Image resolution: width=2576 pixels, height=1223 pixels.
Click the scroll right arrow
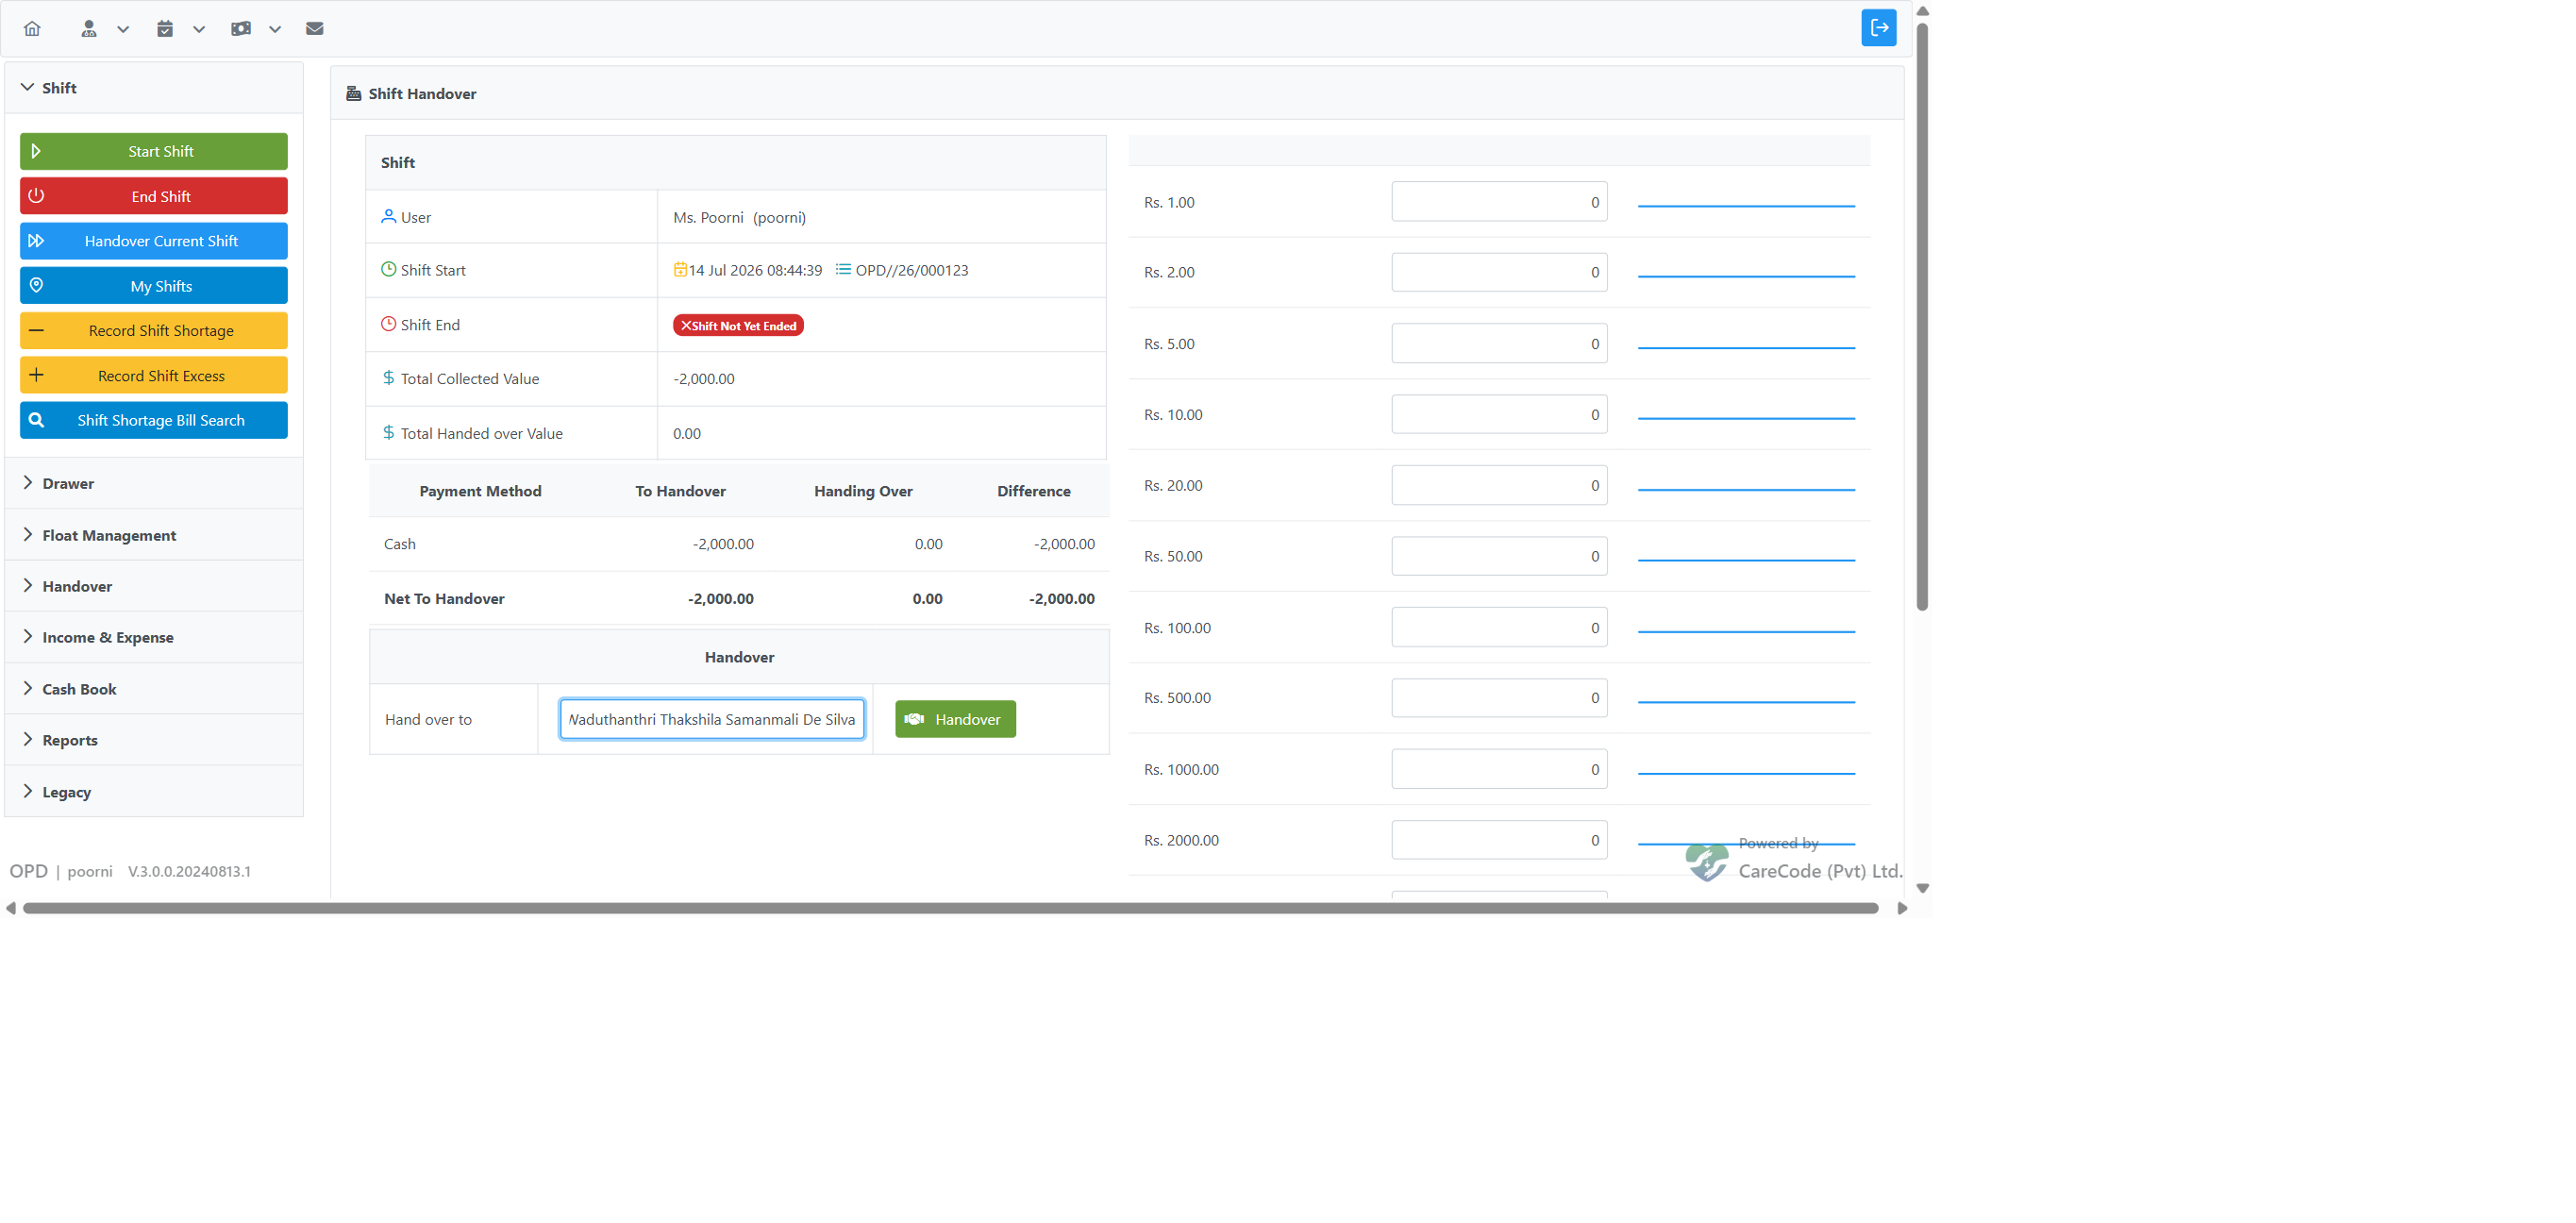point(1902,909)
